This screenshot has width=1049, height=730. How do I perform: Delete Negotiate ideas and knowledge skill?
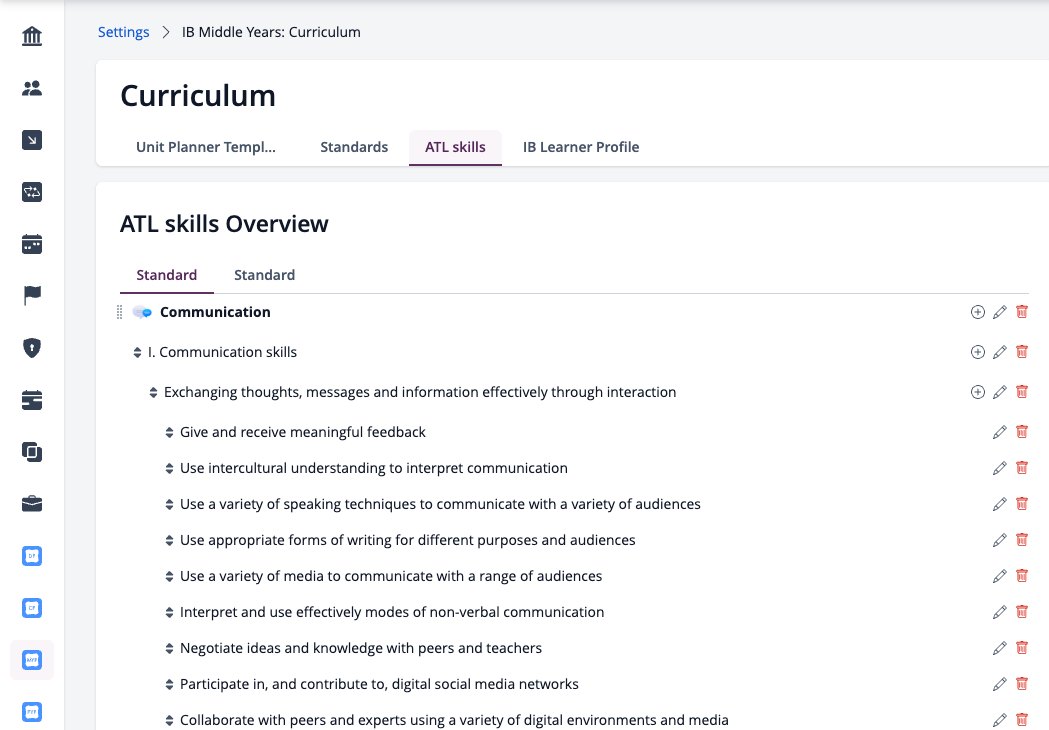pos(1022,648)
